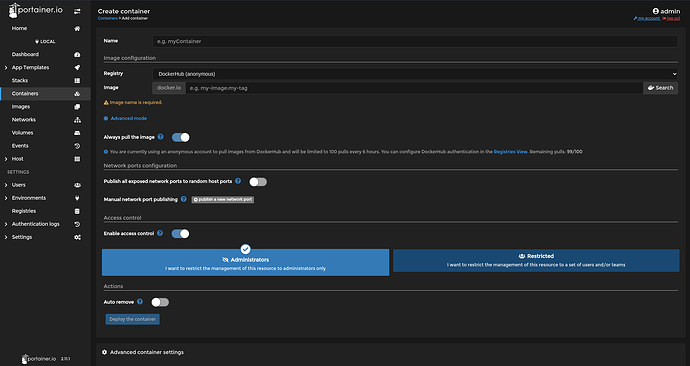Click help icon beside Enable access control
This screenshot has height=366, width=690.
160,233
